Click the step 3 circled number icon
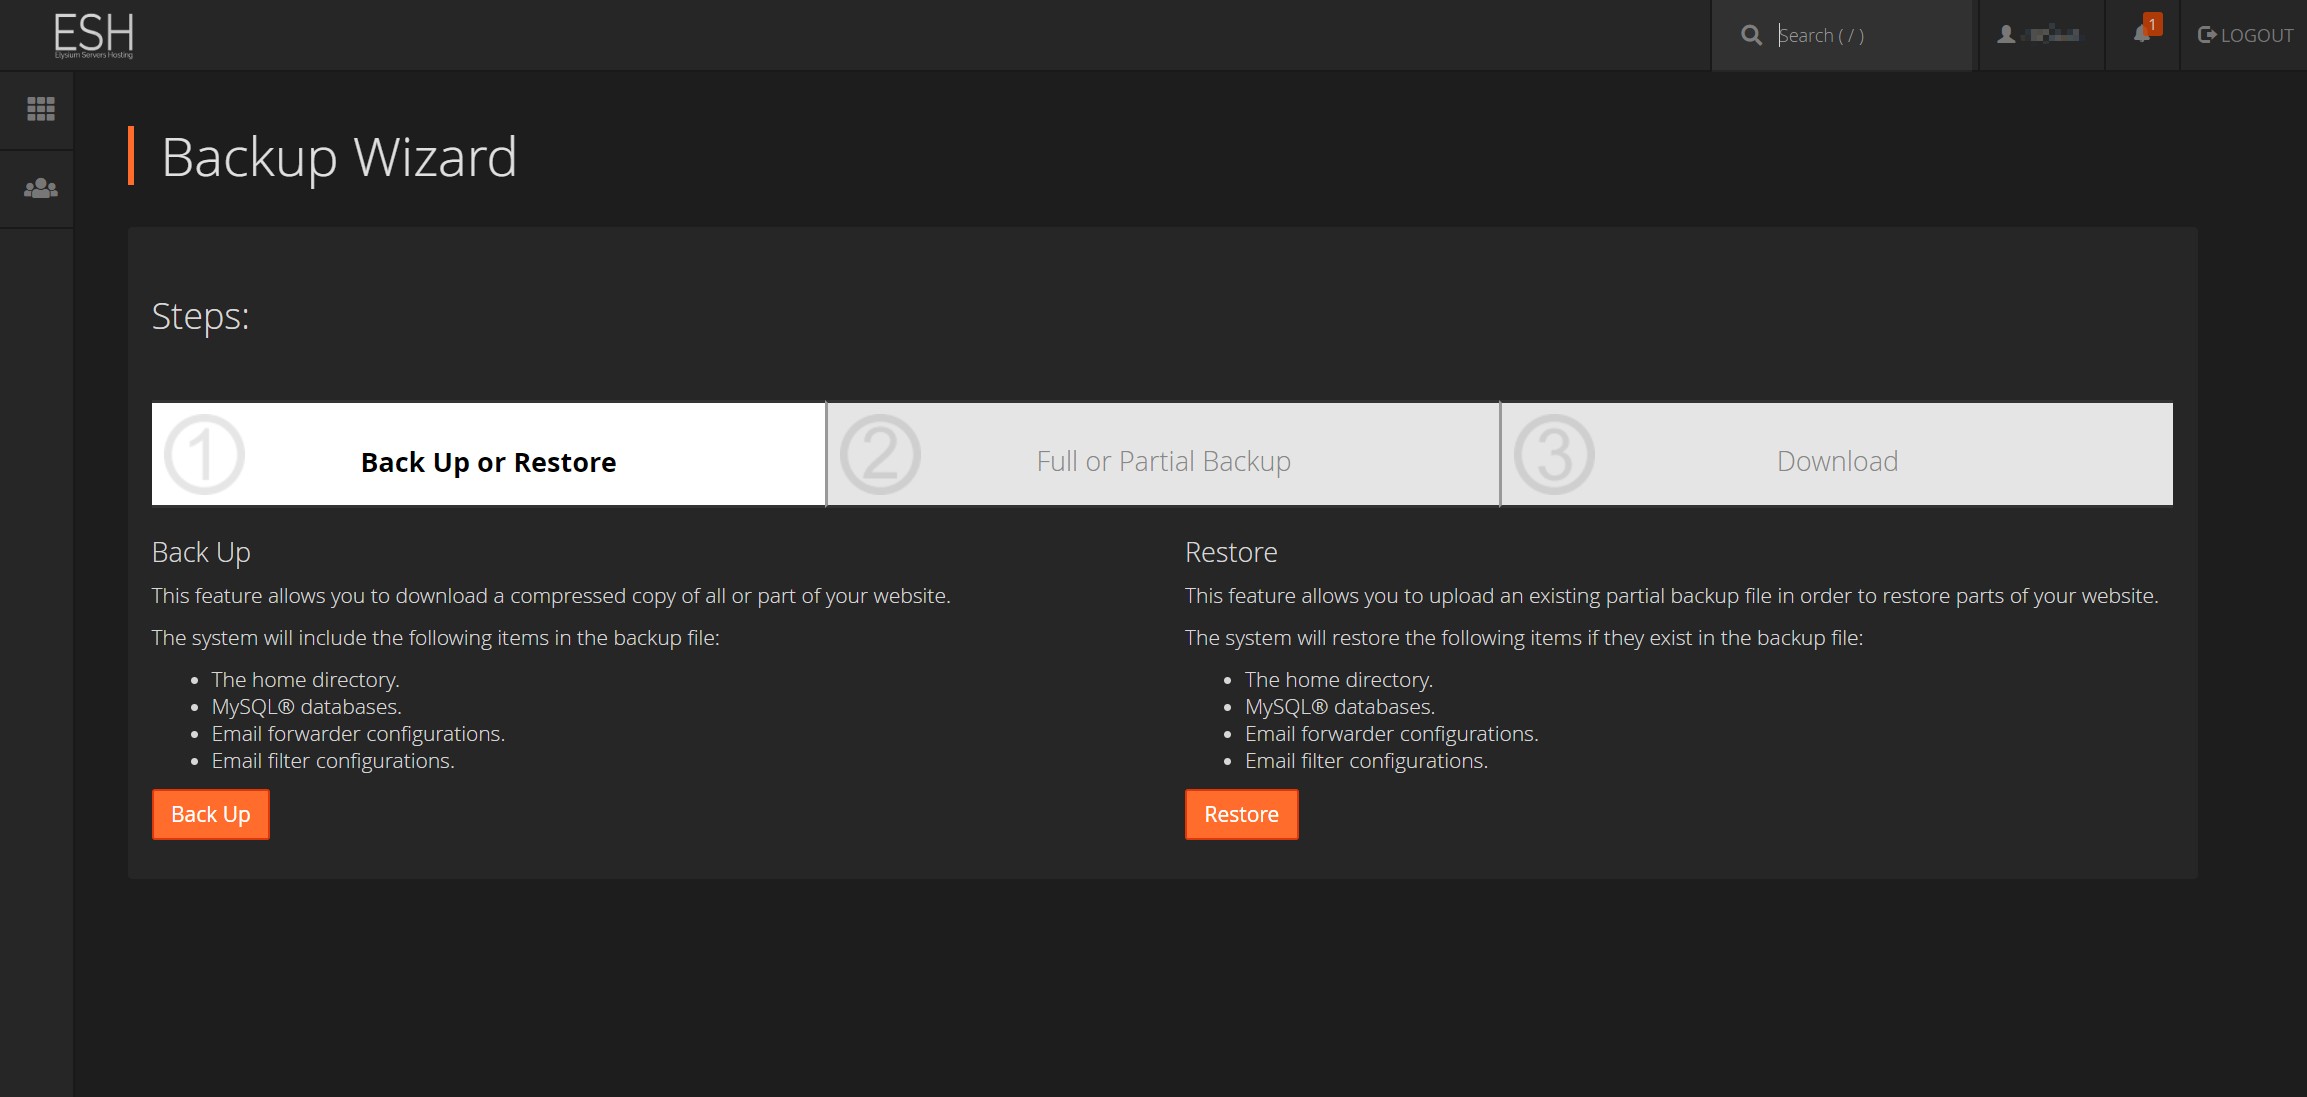 coord(1554,455)
